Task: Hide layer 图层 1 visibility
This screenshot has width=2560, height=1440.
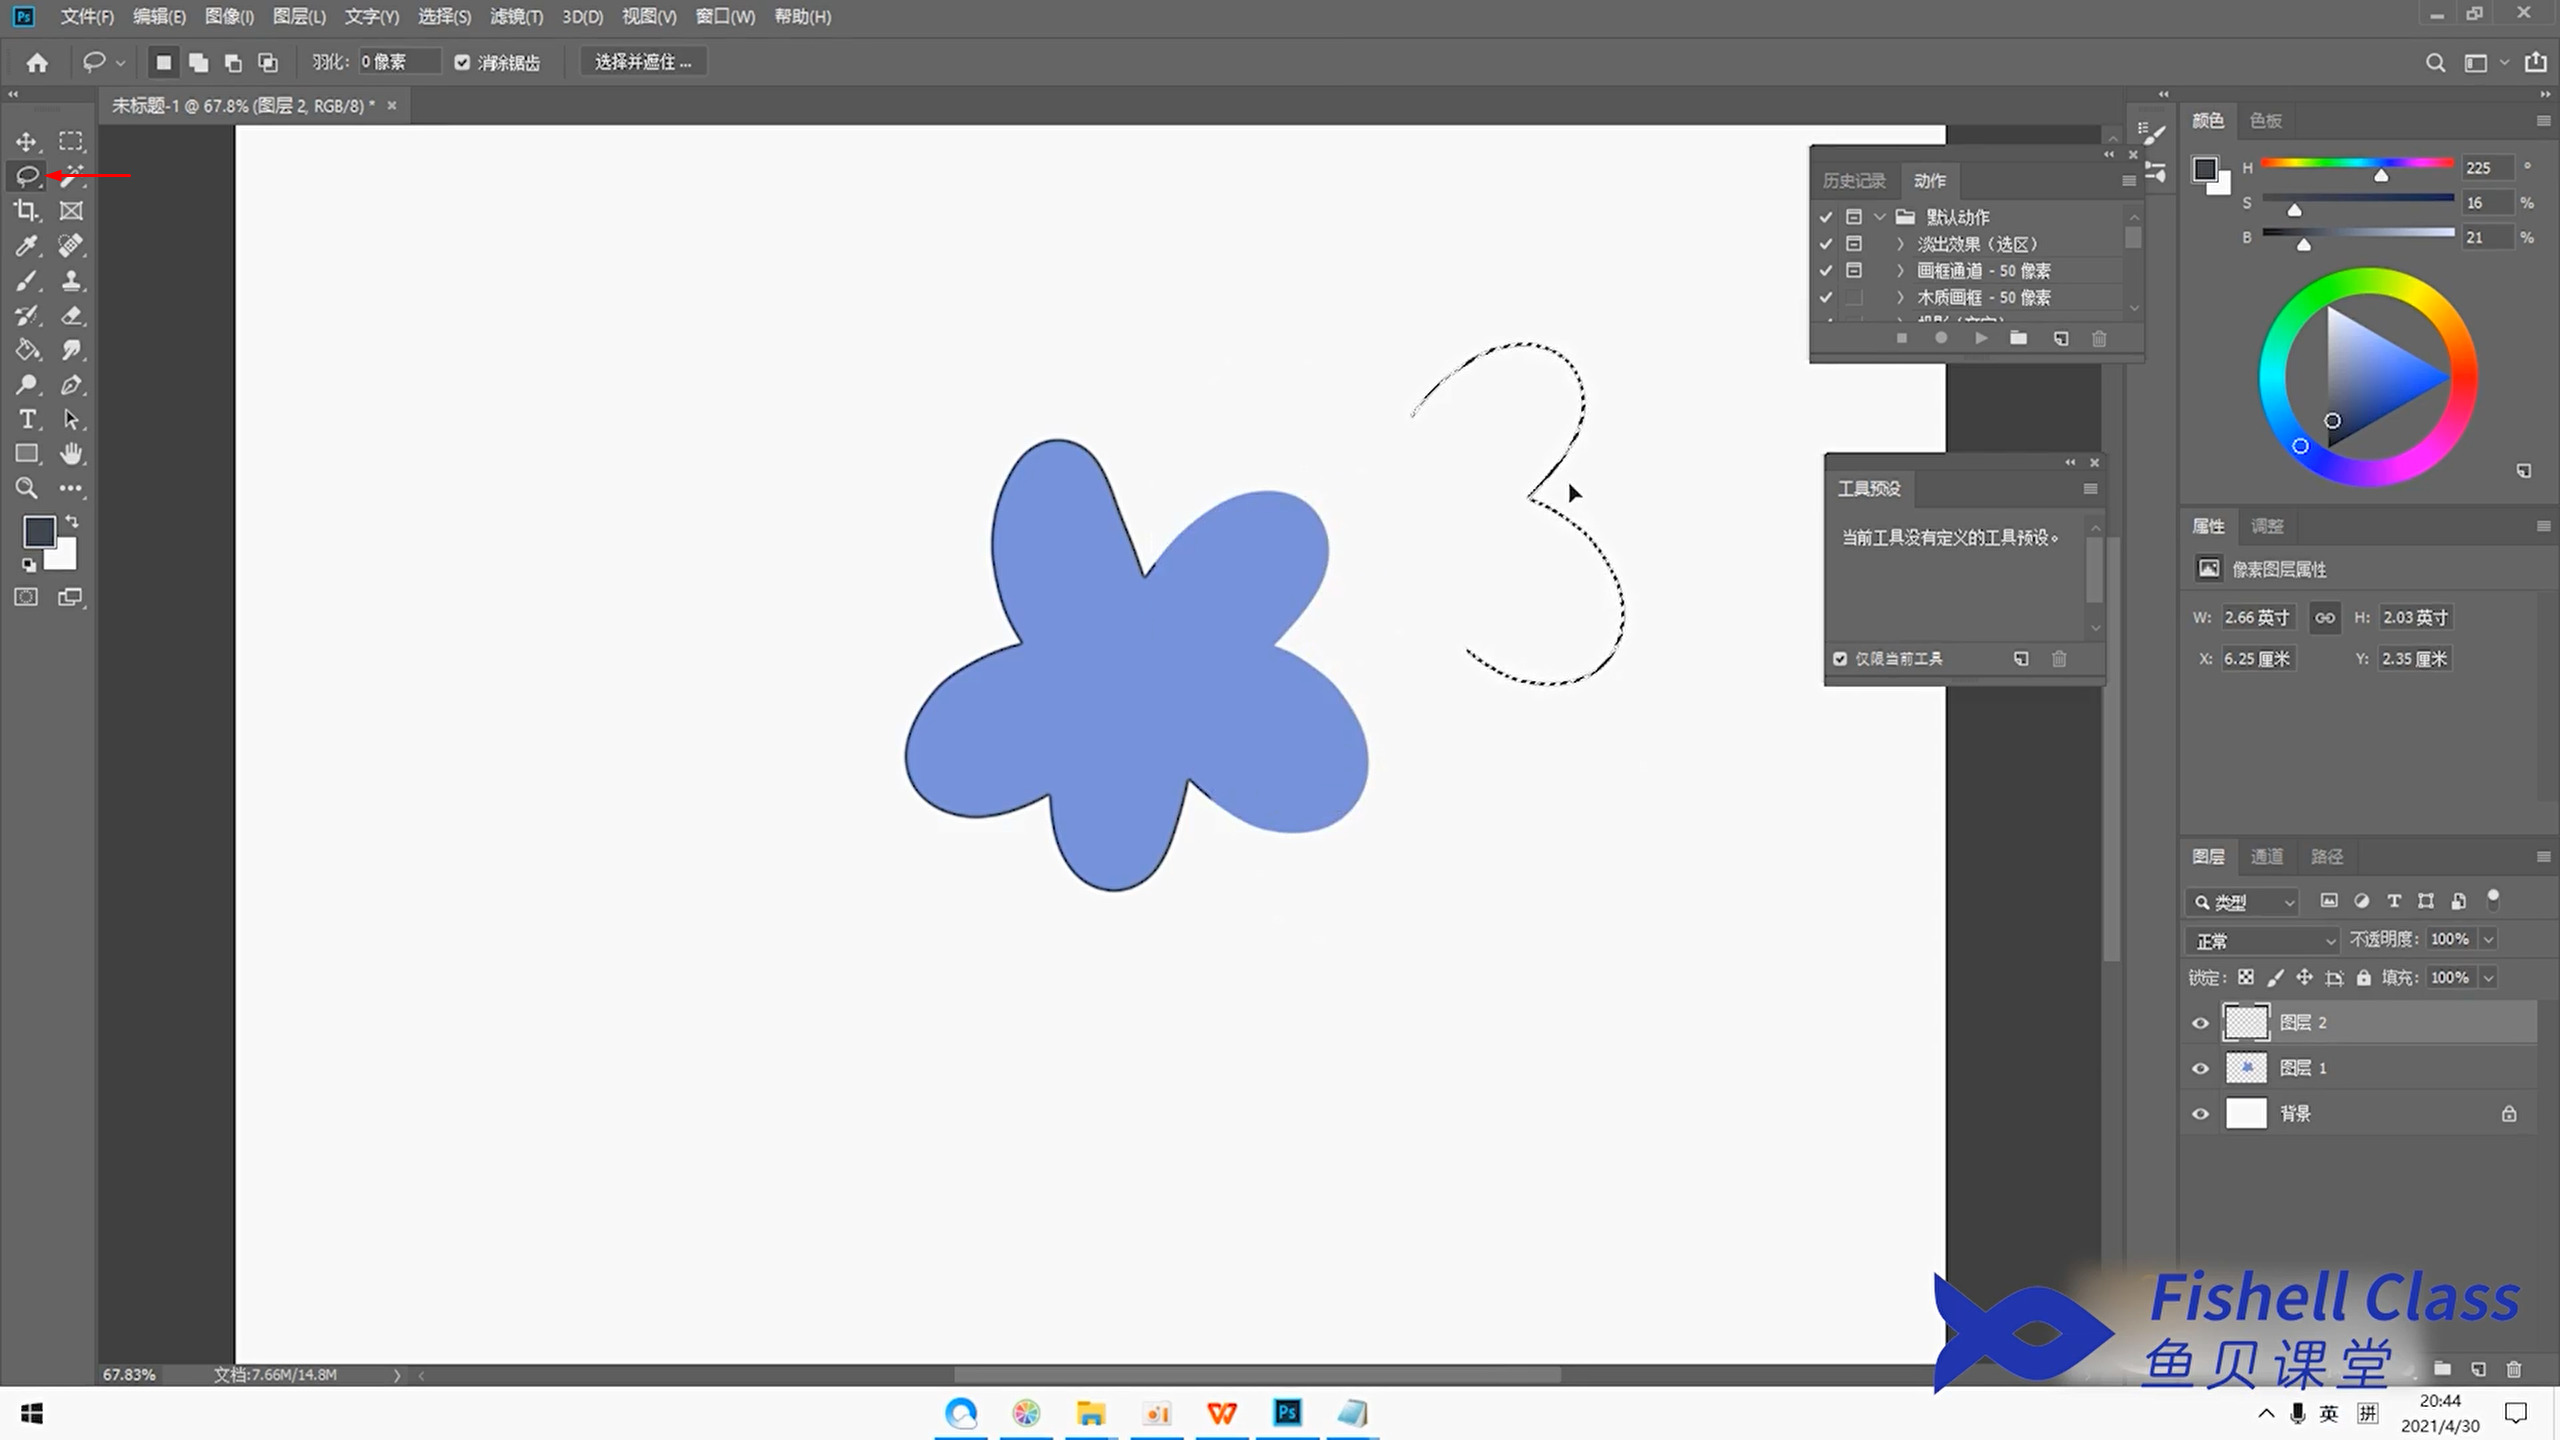Action: pos(2200,1068)
